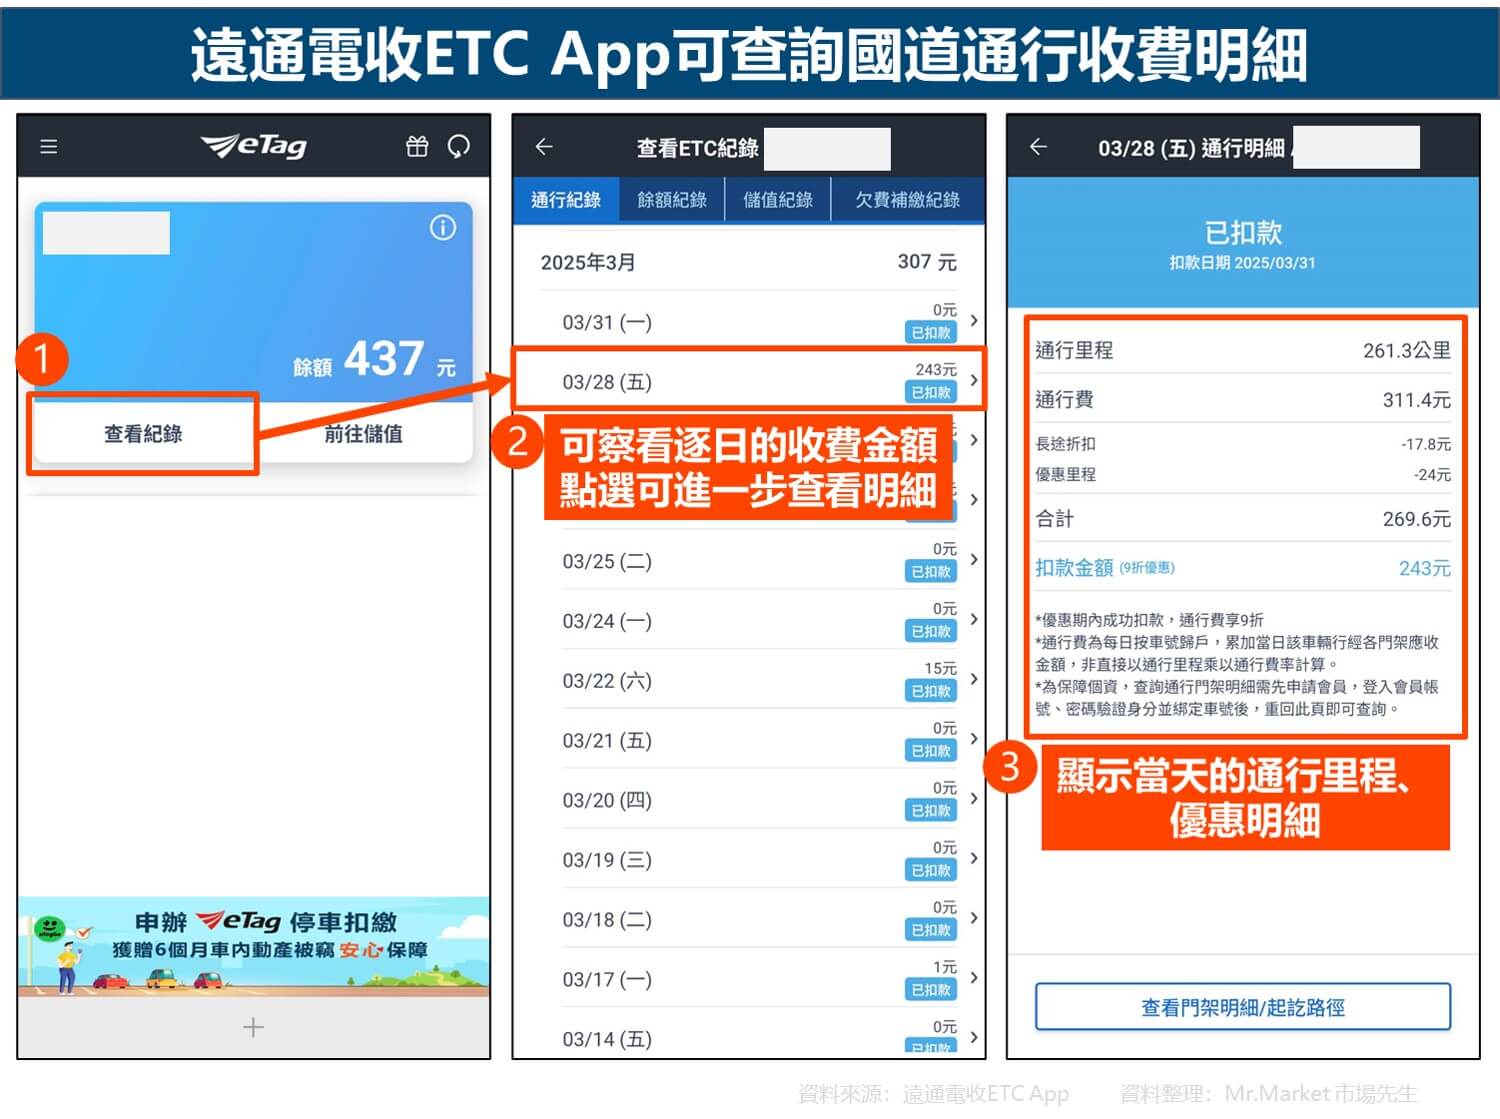Image resolution: width=1500 pixels, height=1119 pixels.
Task: Click the 15元 amount on 03/22 row
Action: point(940,668)
